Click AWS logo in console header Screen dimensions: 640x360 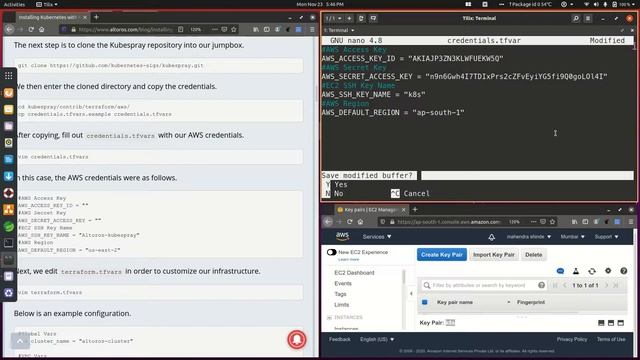342,236
